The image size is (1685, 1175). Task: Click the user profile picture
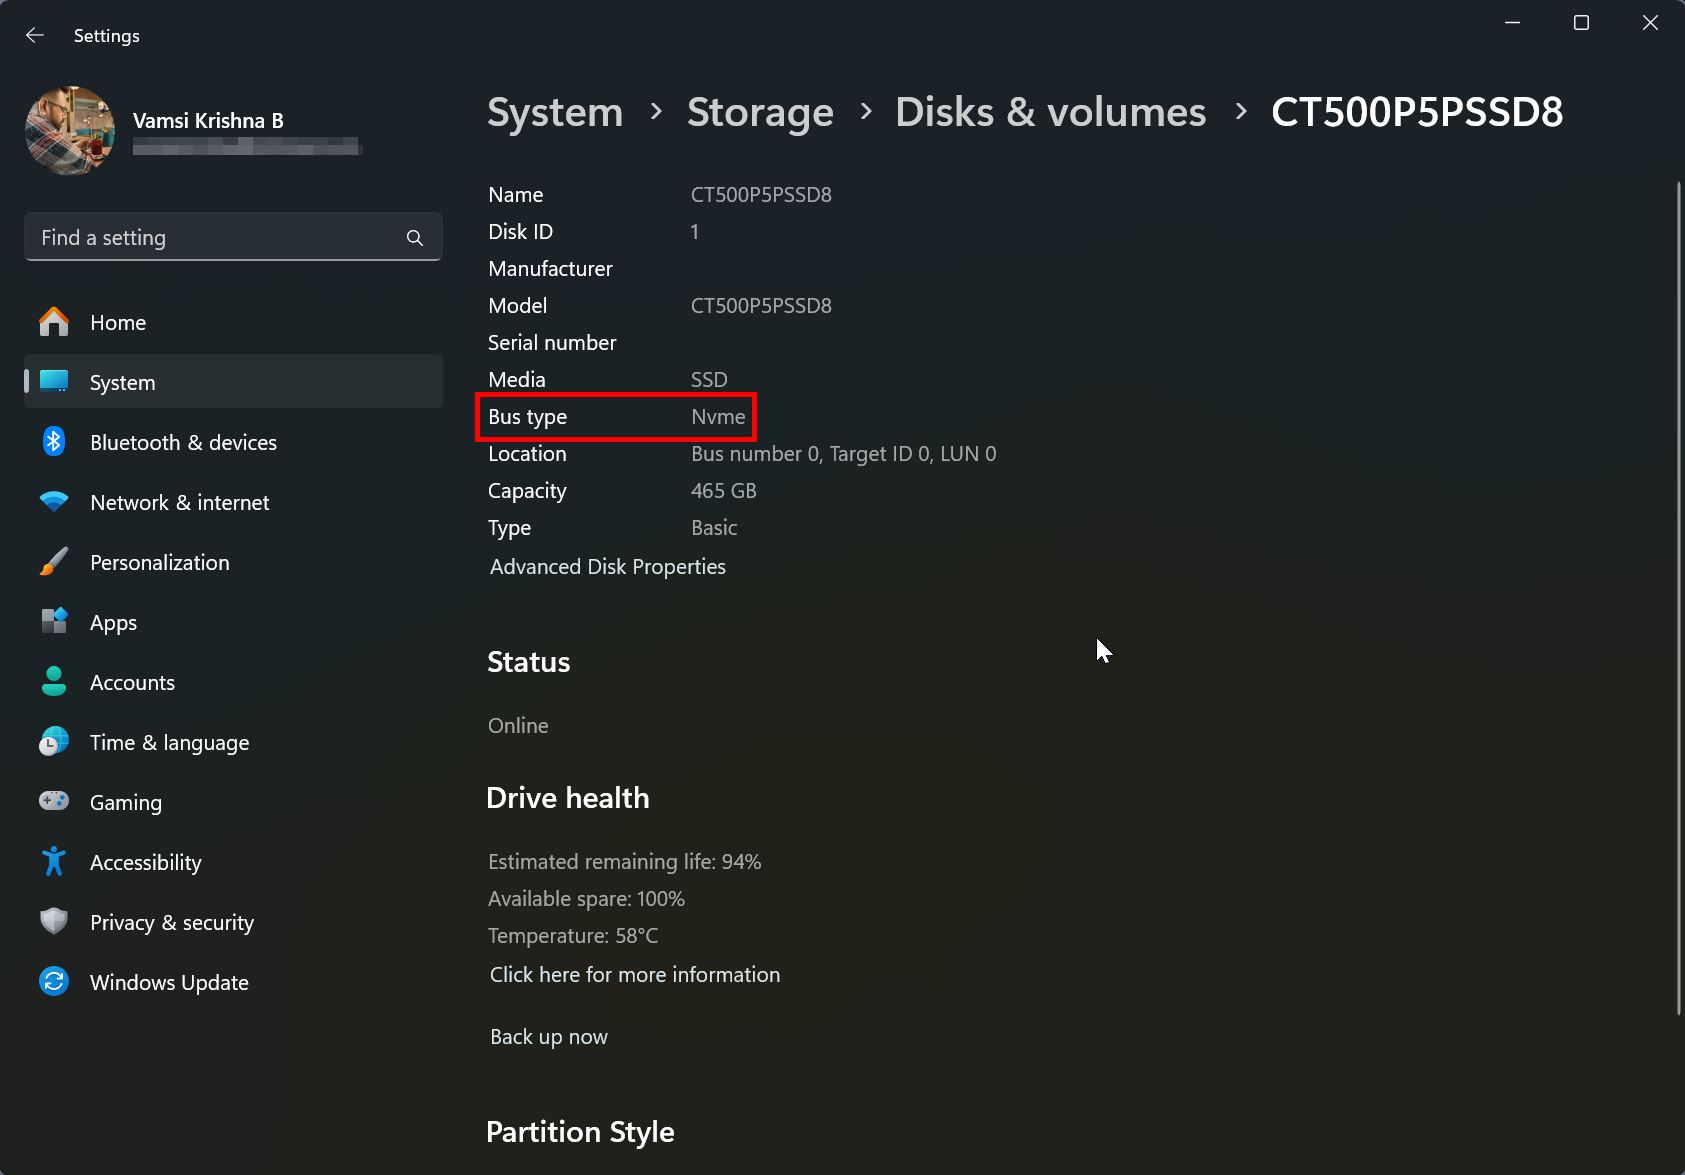coord(70,131)
